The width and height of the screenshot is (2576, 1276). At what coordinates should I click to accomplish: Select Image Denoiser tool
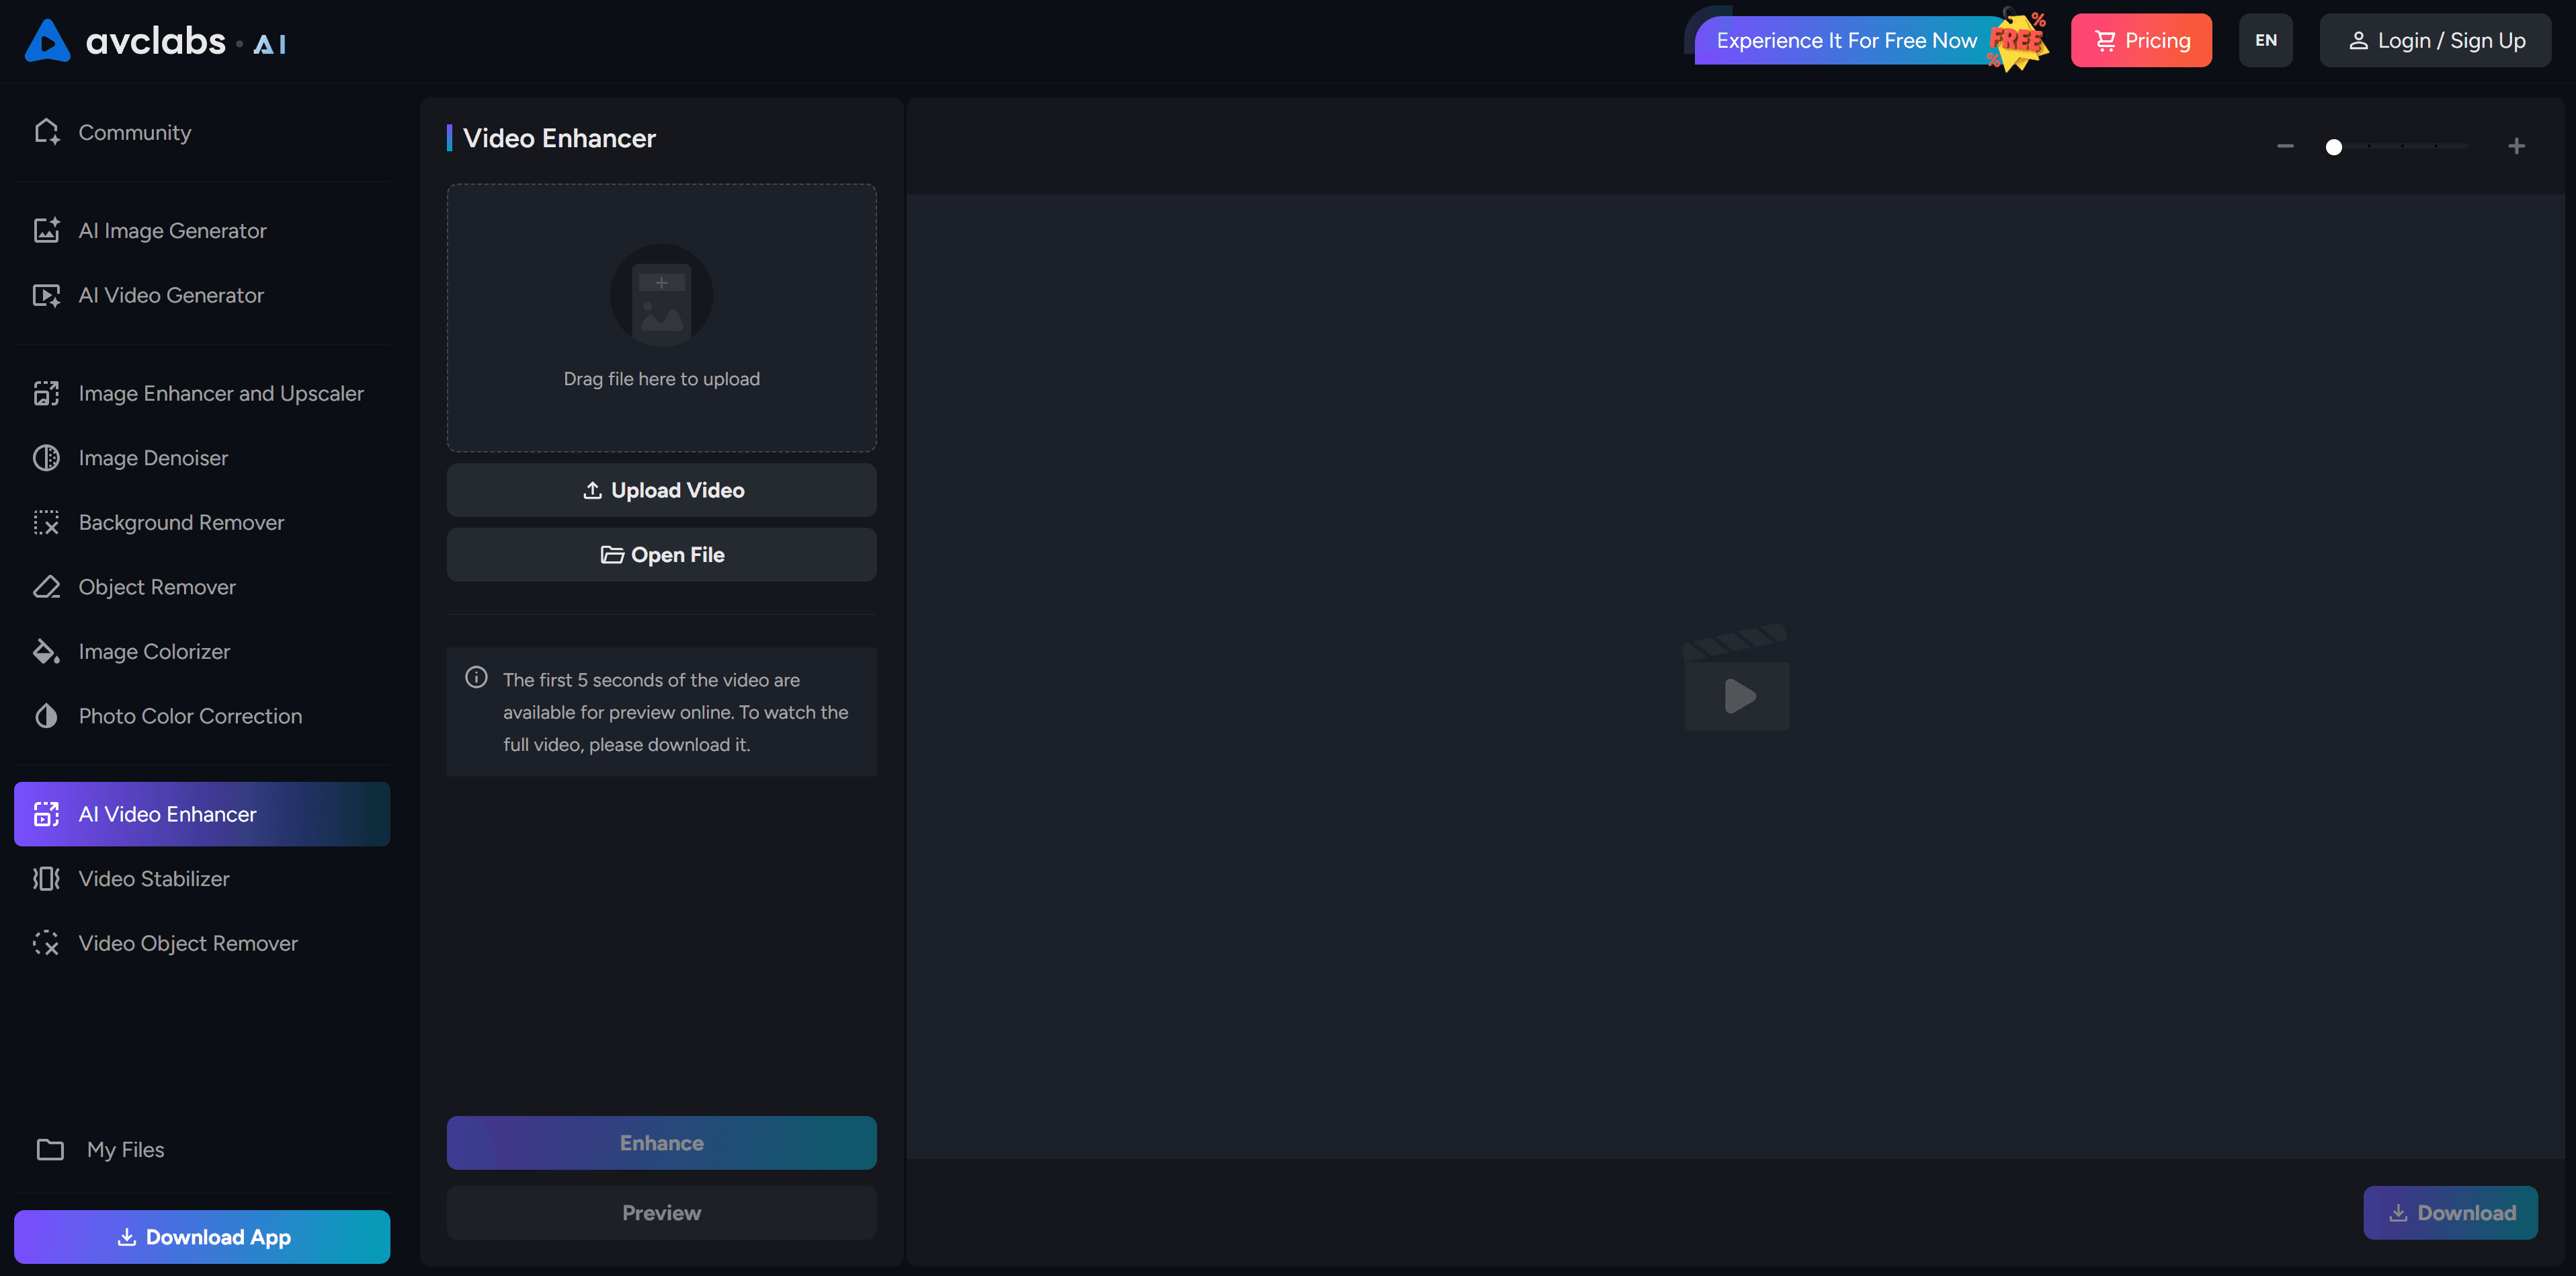[x=202, y=458]
